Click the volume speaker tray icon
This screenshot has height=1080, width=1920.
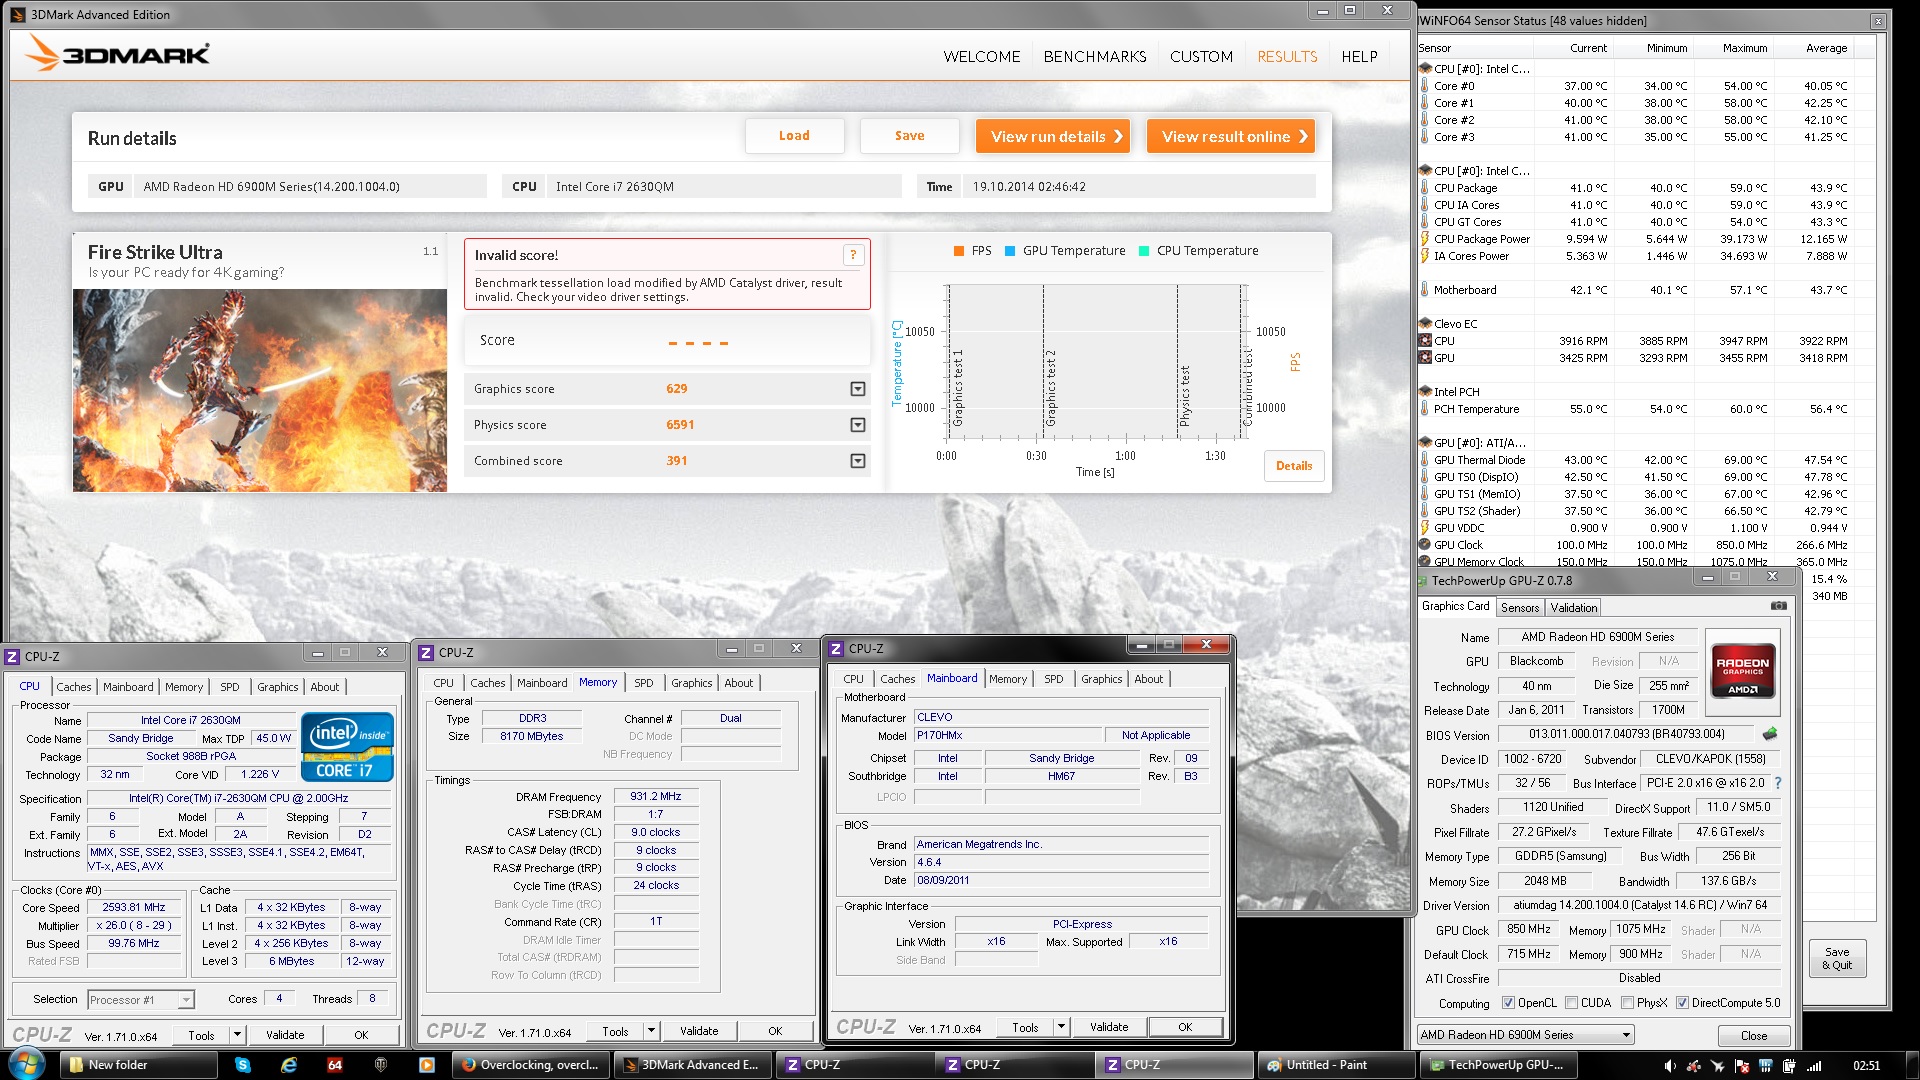point(1670,1066)
